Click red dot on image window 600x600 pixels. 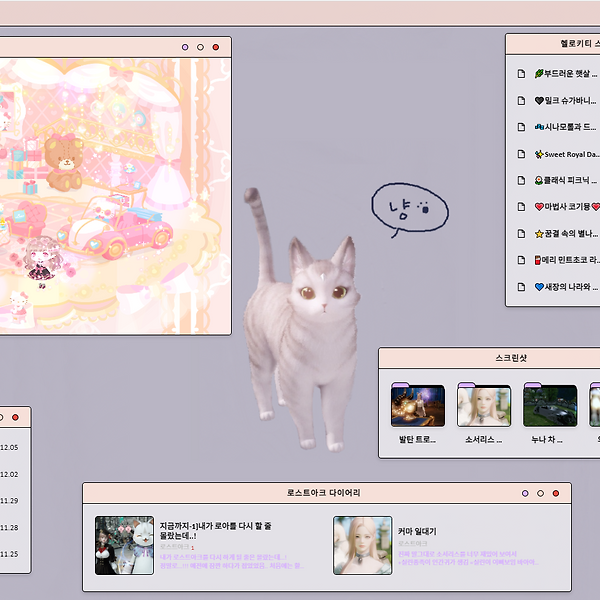pos(216,47)
